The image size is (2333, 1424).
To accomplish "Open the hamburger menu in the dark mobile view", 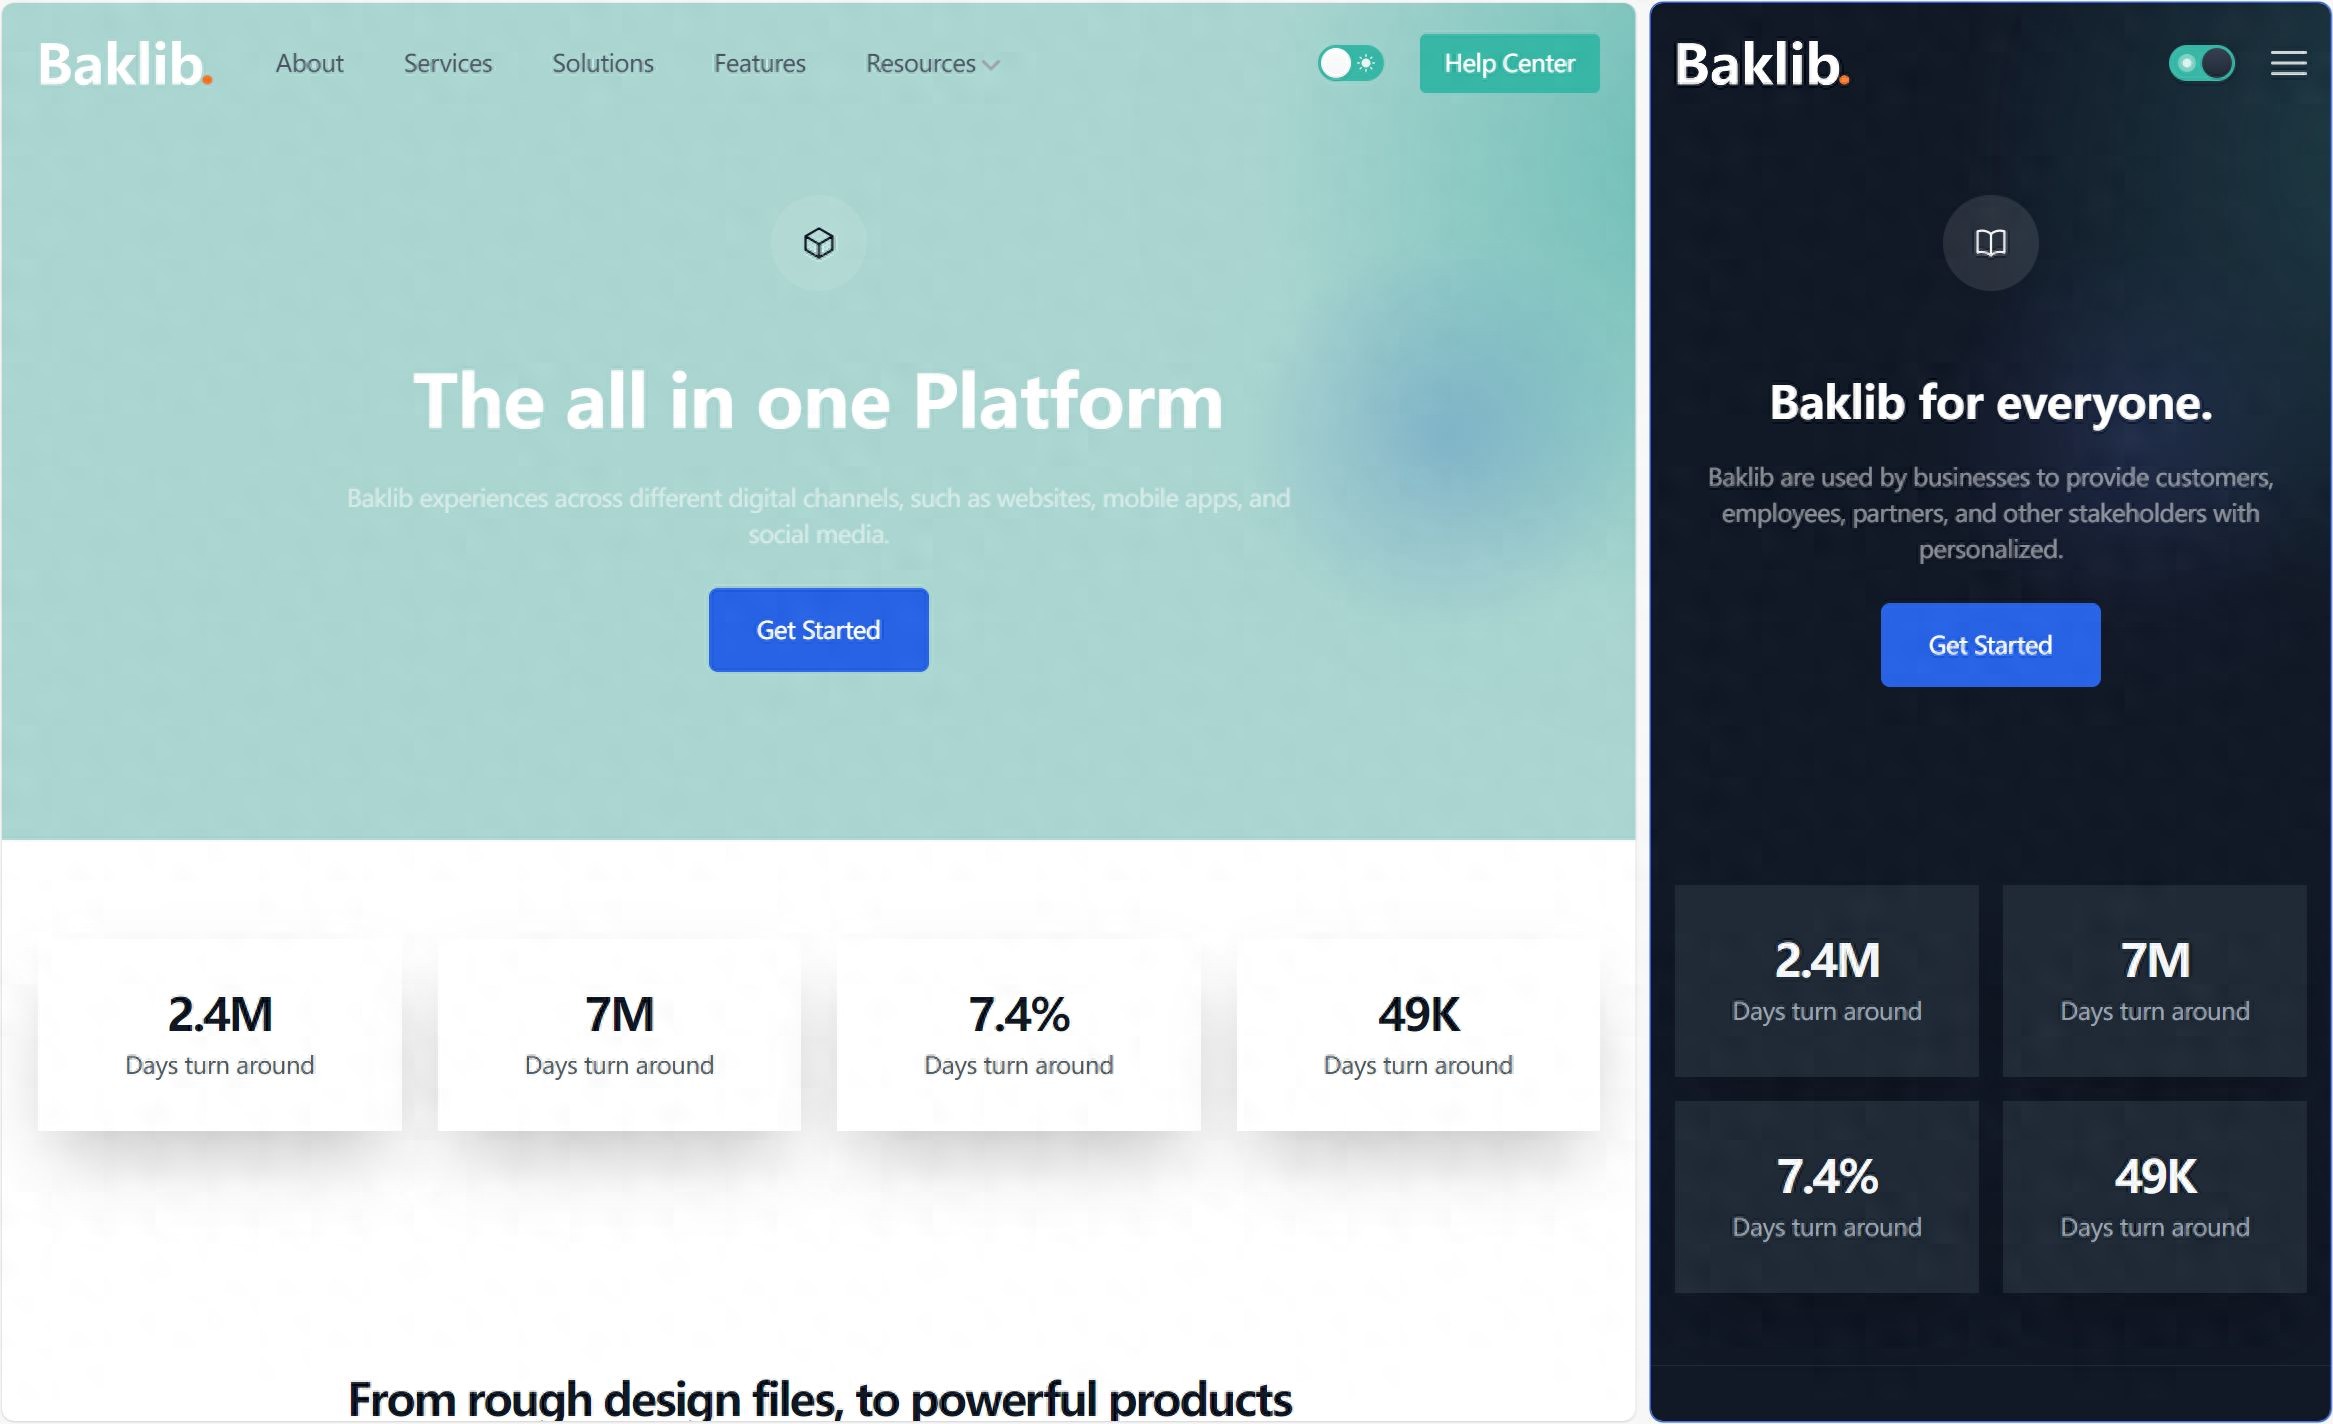I will [x=2288, y=64].
